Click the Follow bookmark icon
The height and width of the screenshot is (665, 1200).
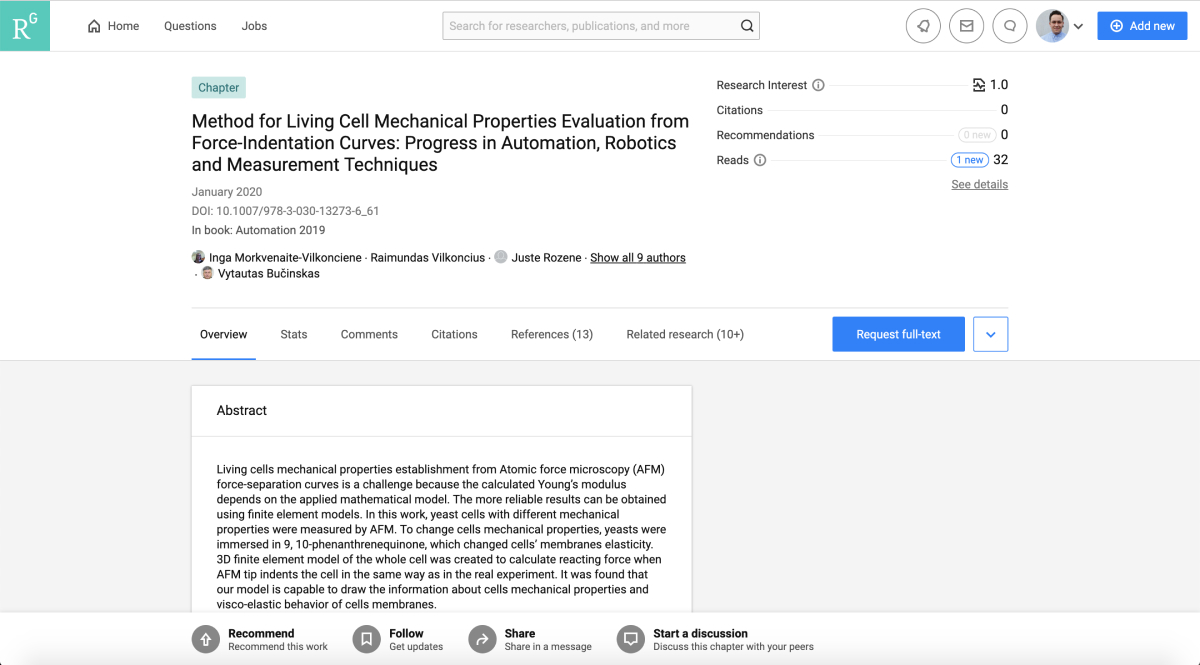pos(367,640)
